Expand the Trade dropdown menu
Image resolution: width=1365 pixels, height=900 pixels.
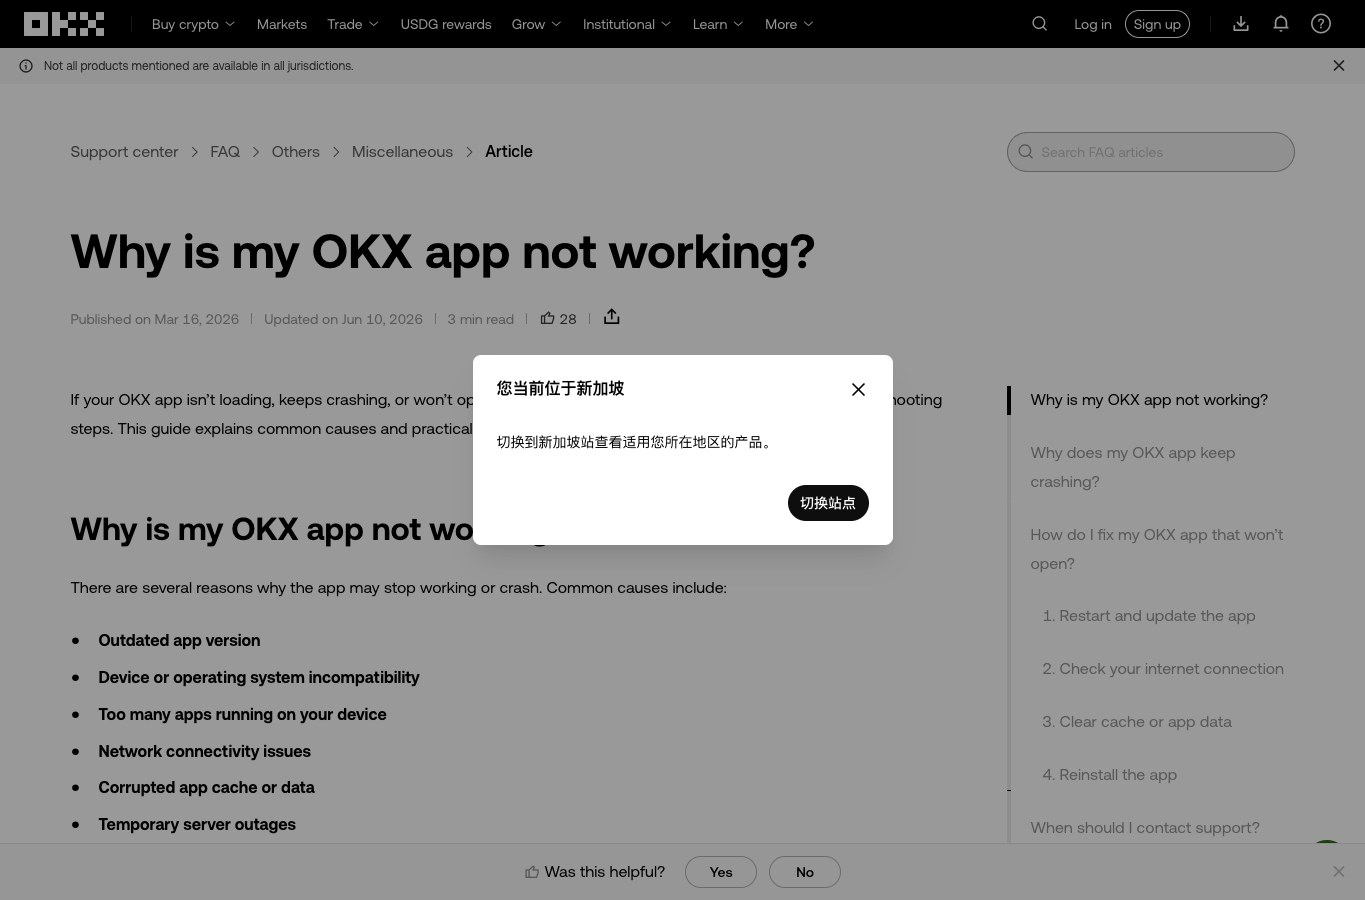click(353, 24)
